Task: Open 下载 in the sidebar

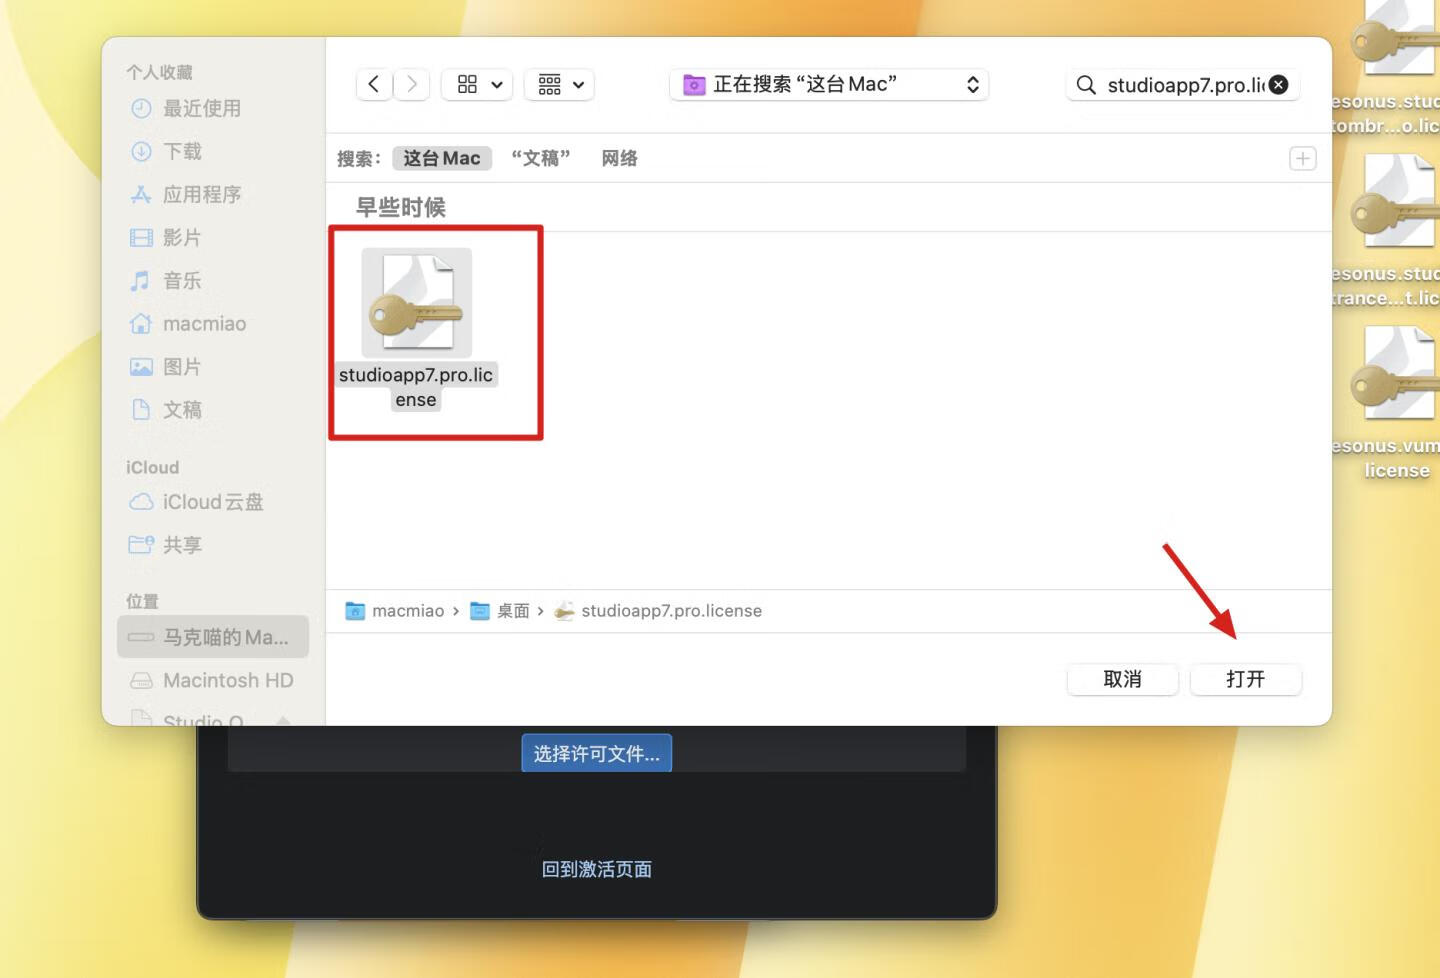Action: click(x=182, y=151)
